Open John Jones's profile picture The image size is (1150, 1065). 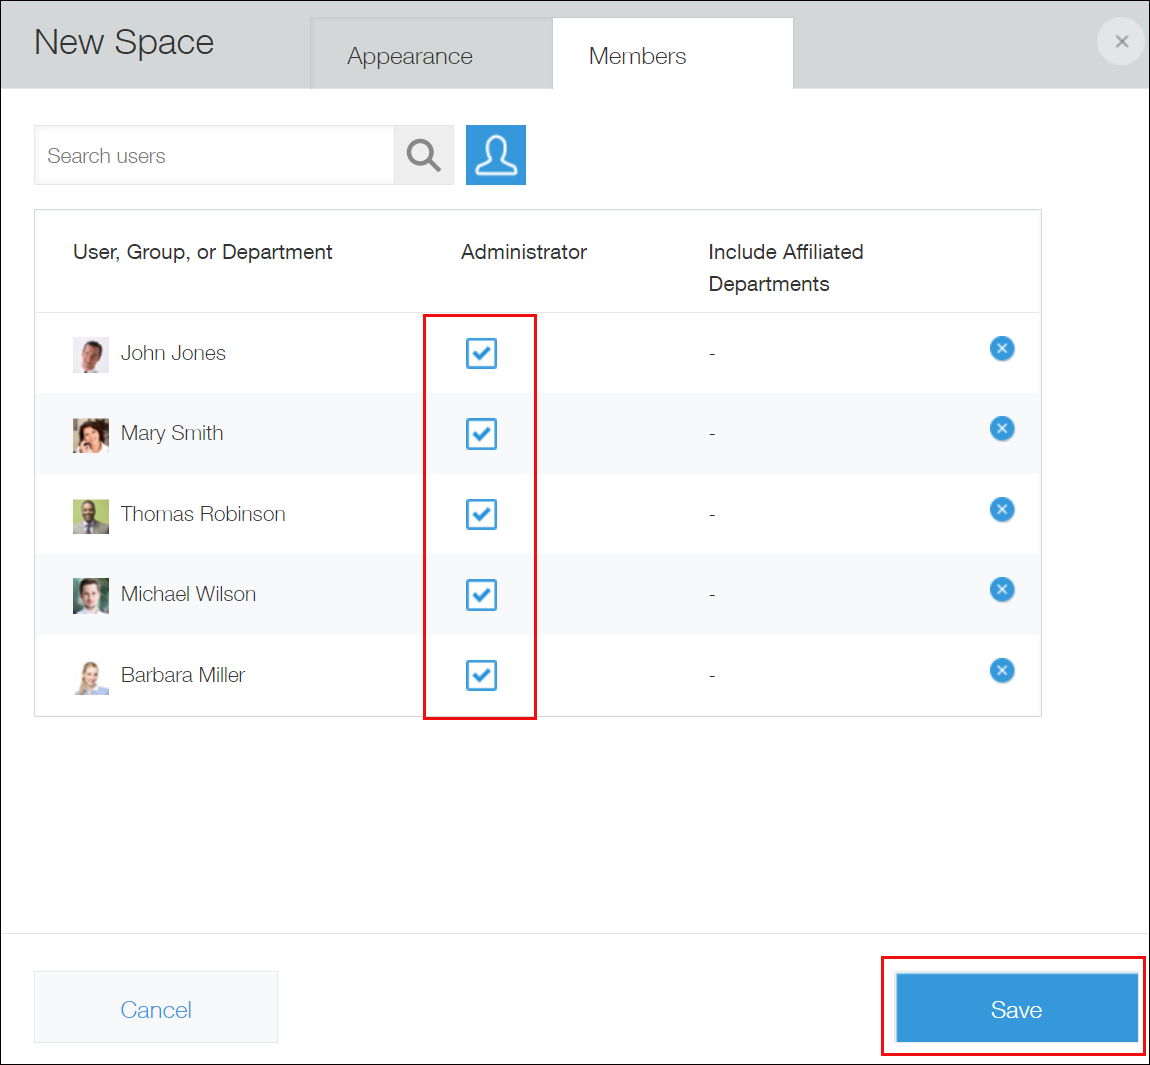90,353
